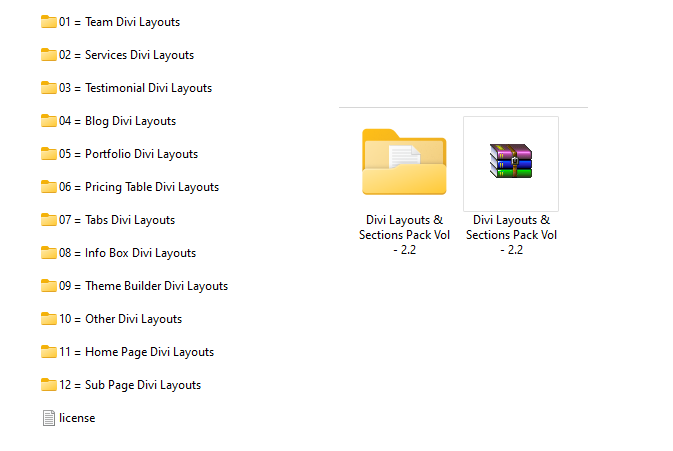Viewport: 673px width, 451px height.
Task: Click the folder icon for 07 = Tabs Divi Layouts
Action: pyautogui.click(x=49, y=219)
